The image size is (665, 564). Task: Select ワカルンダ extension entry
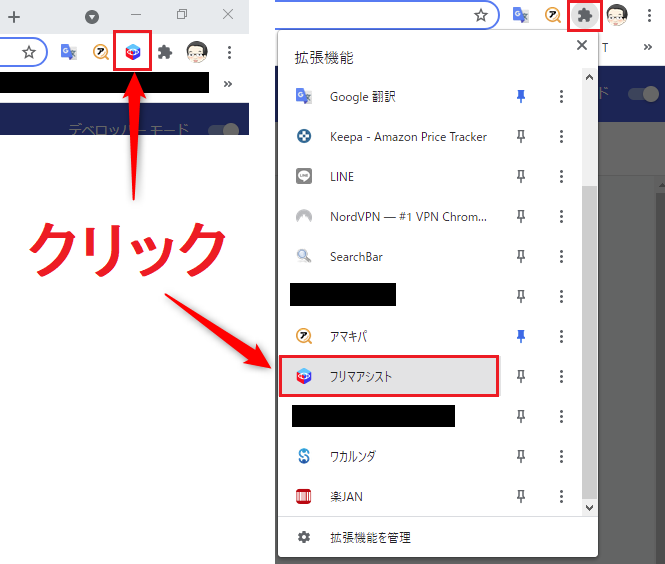click(389, 456)
